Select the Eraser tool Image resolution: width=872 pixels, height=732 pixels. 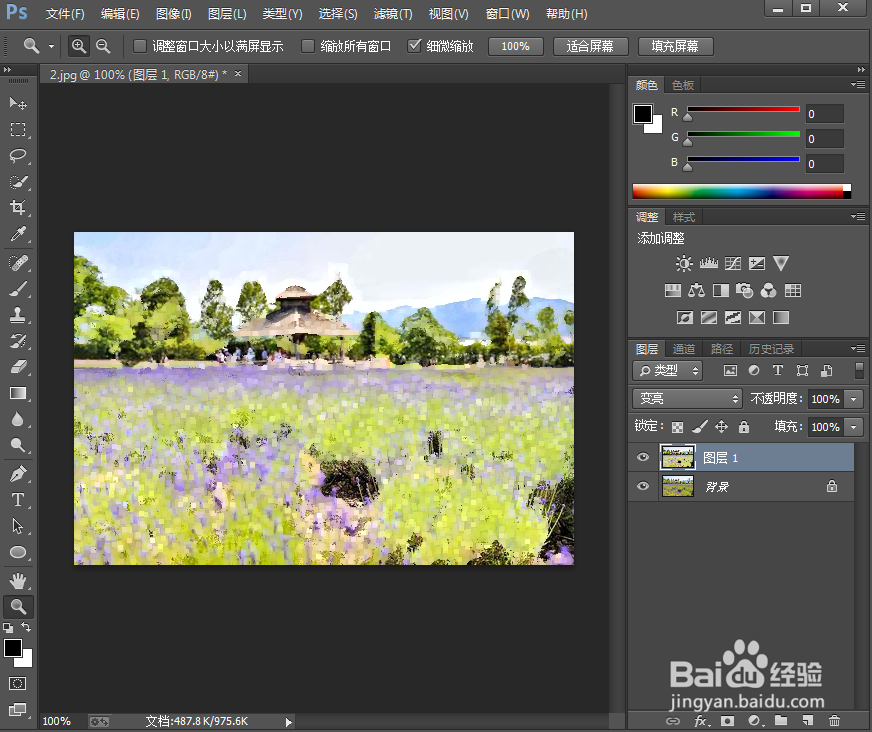pos(18,367)
